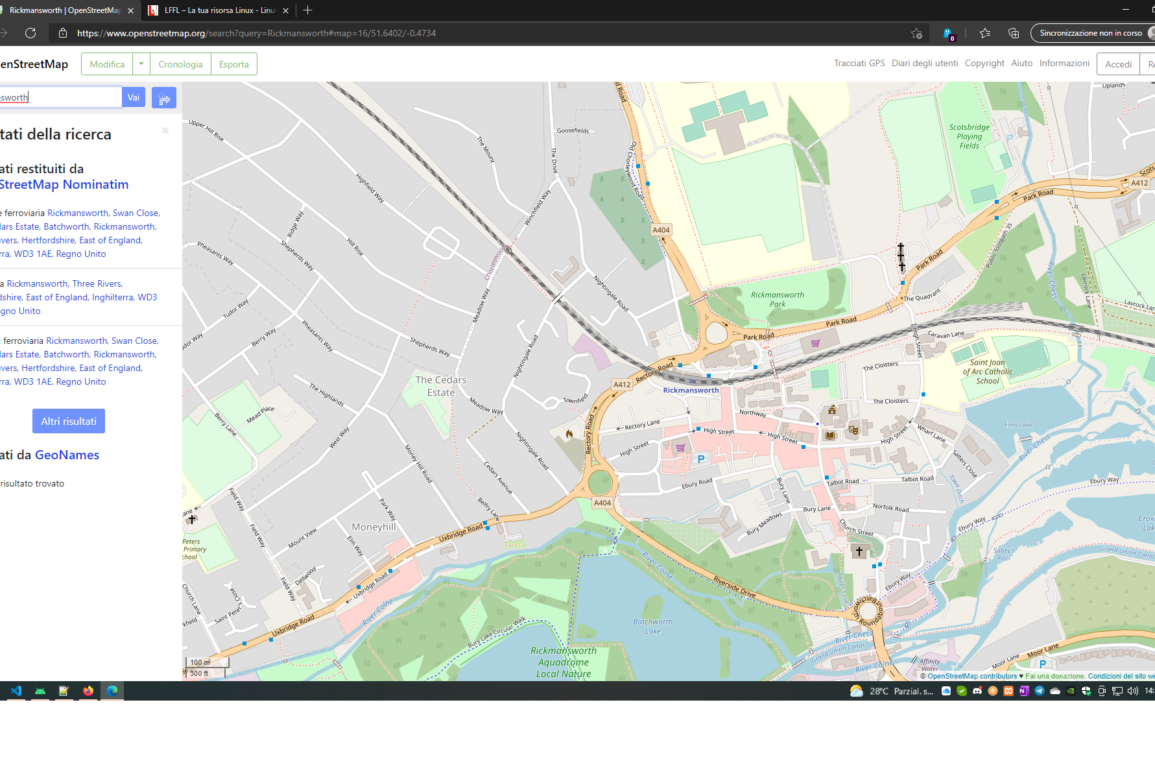Open Visual Studio Code from taskbar
The height and width of the screenshot is (770, 1155).
click(16, 691)
